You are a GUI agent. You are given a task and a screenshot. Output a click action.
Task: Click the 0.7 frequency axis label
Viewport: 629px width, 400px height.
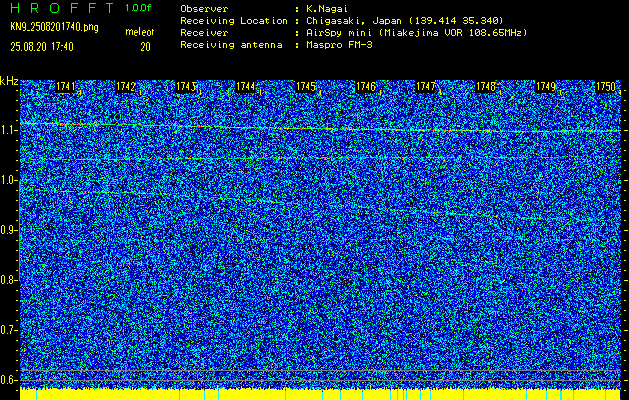pos(9,330)
